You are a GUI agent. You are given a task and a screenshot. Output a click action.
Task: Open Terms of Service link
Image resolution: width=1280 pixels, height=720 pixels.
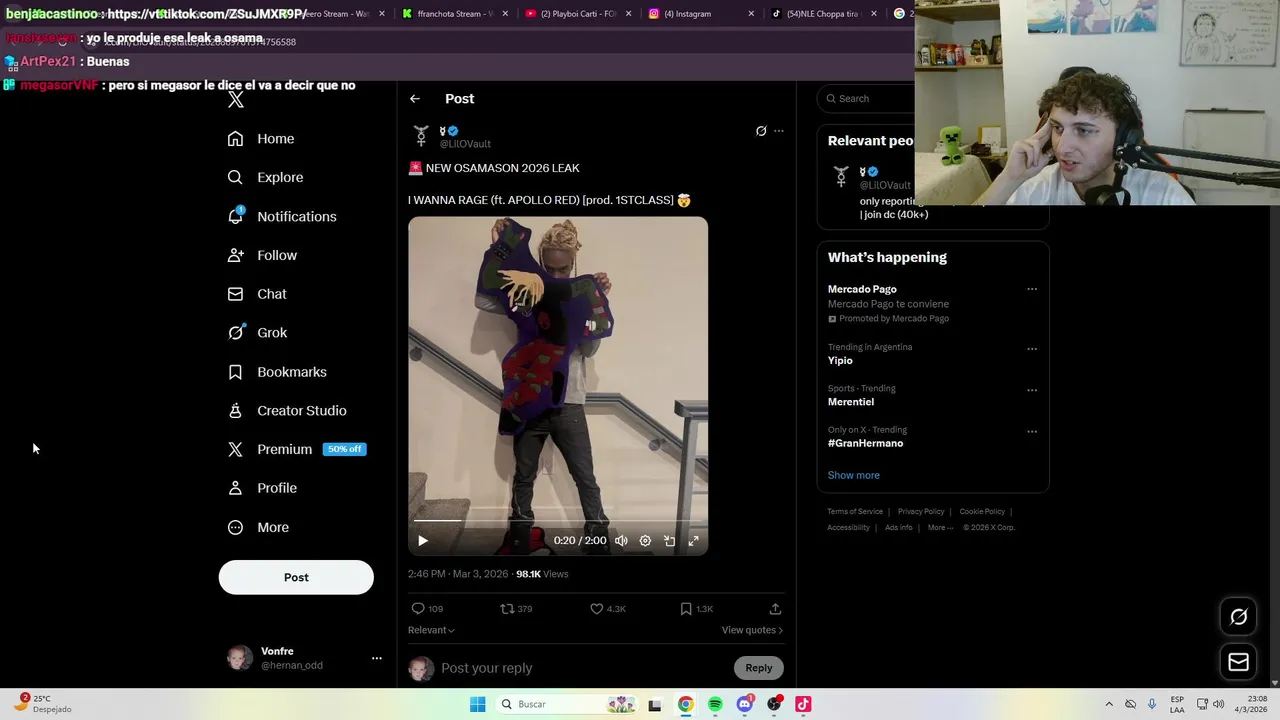855,512
